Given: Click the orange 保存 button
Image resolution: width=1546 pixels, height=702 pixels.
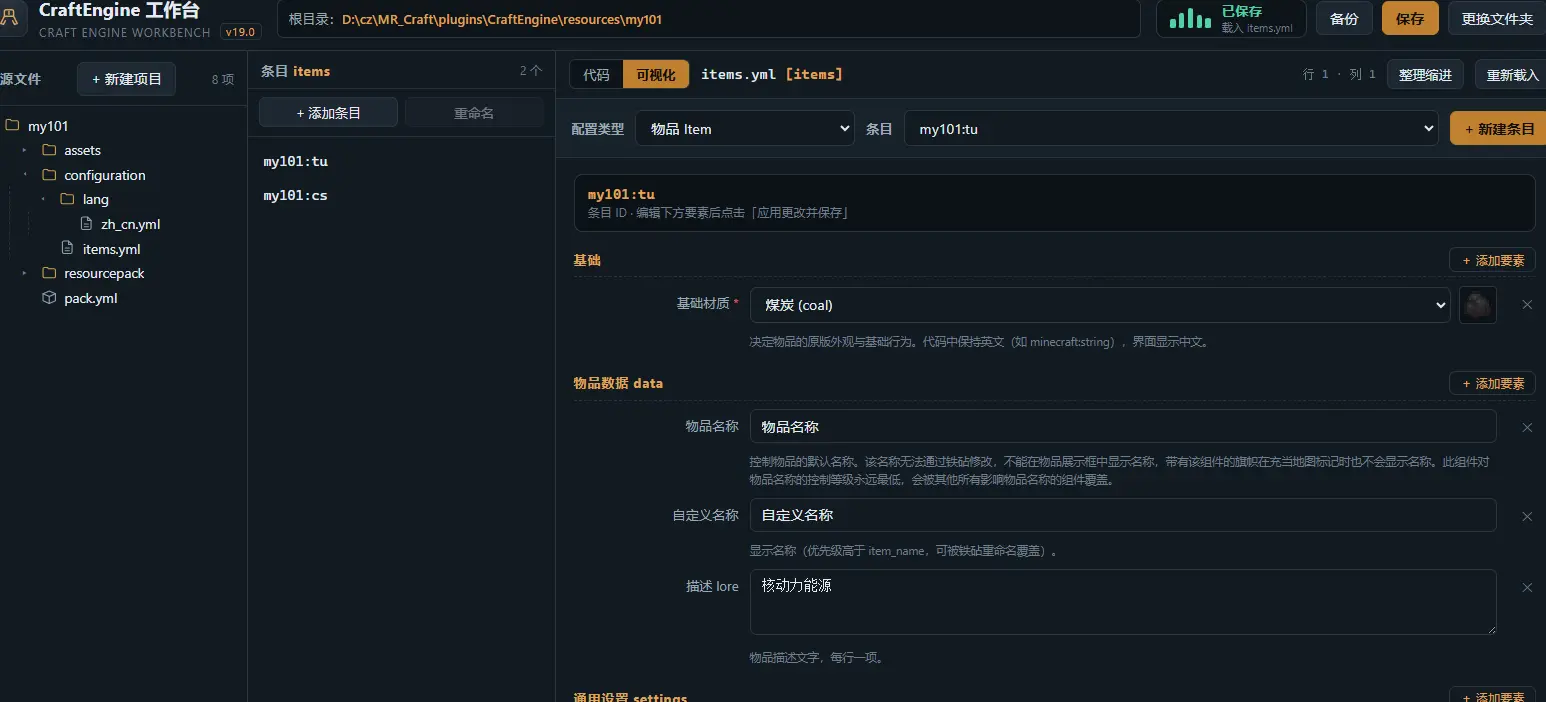Looking at the screenshot, I should (1410, 18).
